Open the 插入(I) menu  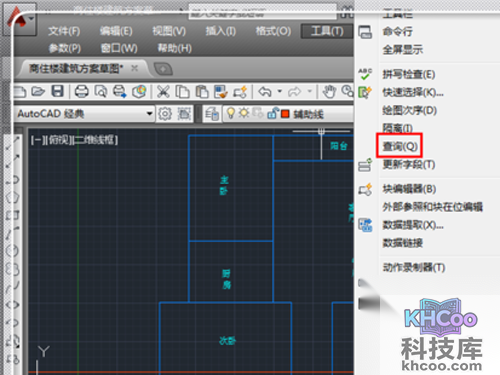point(221,31)
